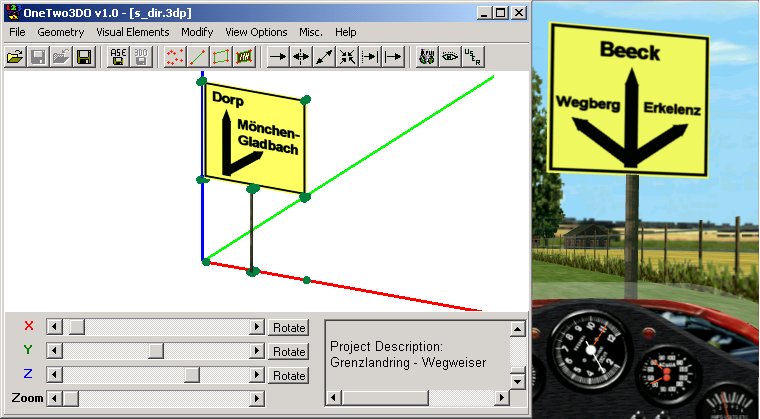The height and width of the screenshot is (419, 760).
Task: Click the description box's right scroll arrow
Action: [502, 398]
